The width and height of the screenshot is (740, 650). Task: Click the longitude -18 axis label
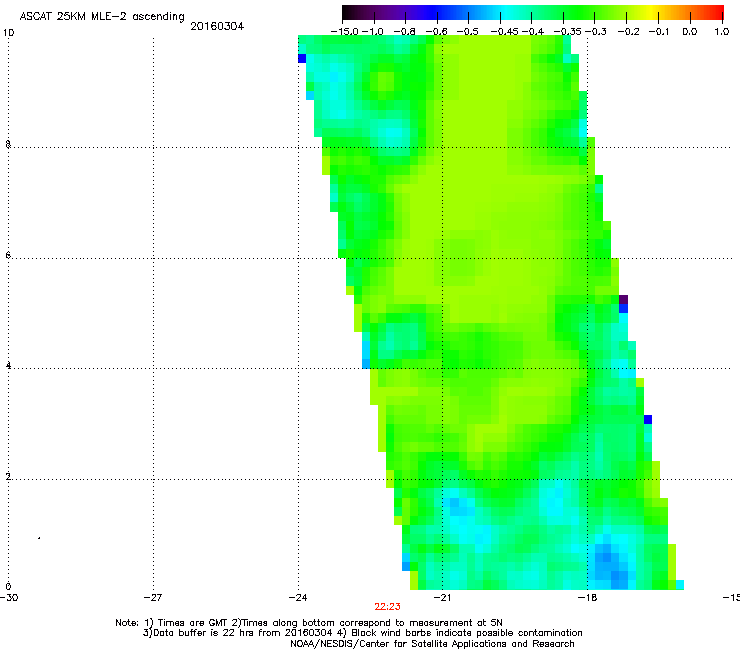pyautogui.click(x=587, y=598)
